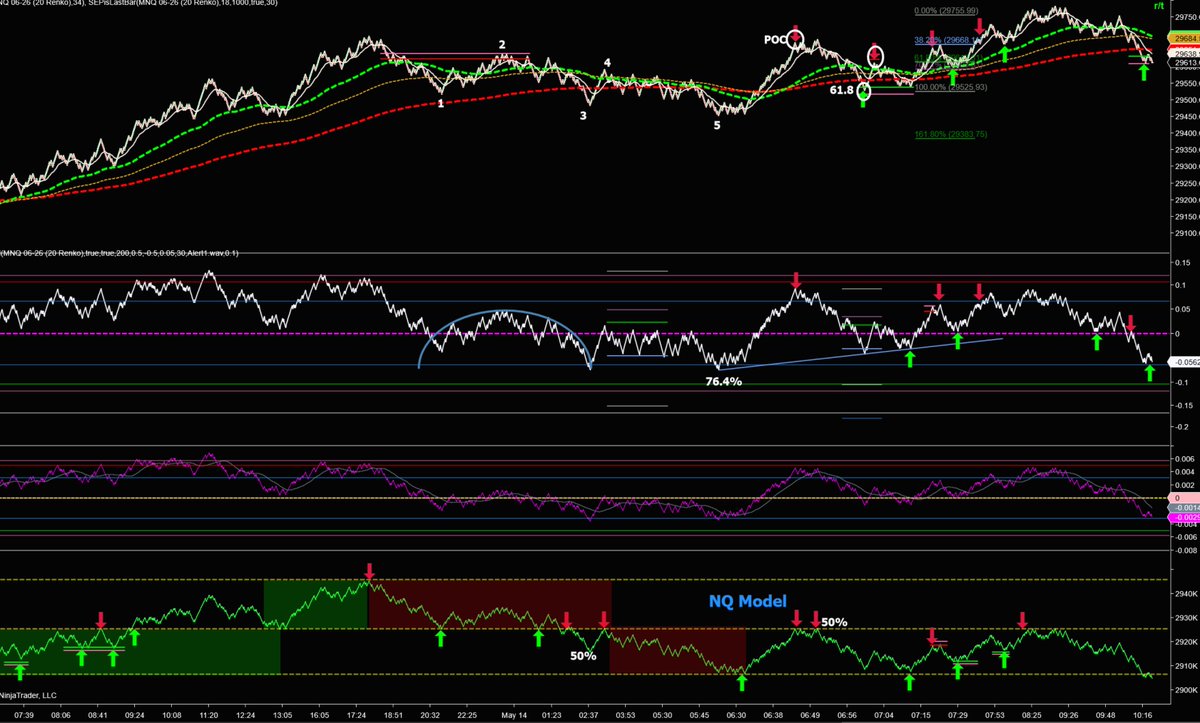Select the wave label 3 on price chart
Viewport: 1200px width, 723px height.
coord(583,115)
